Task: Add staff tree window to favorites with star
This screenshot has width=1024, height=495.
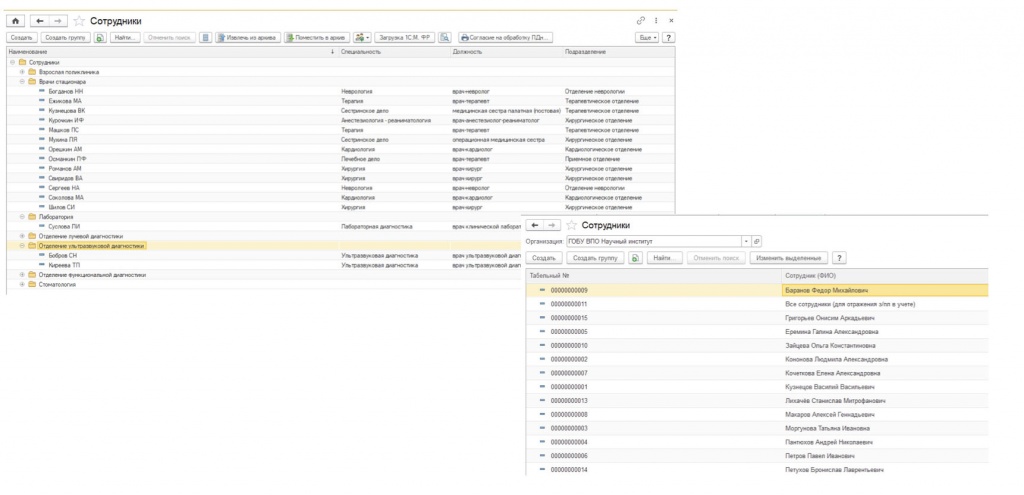Action: (x=79, y=21)
